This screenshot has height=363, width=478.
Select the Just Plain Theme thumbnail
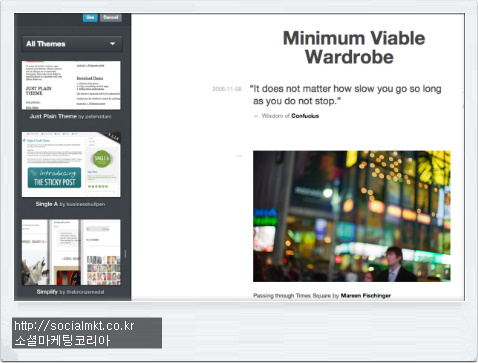click(71, 85)
